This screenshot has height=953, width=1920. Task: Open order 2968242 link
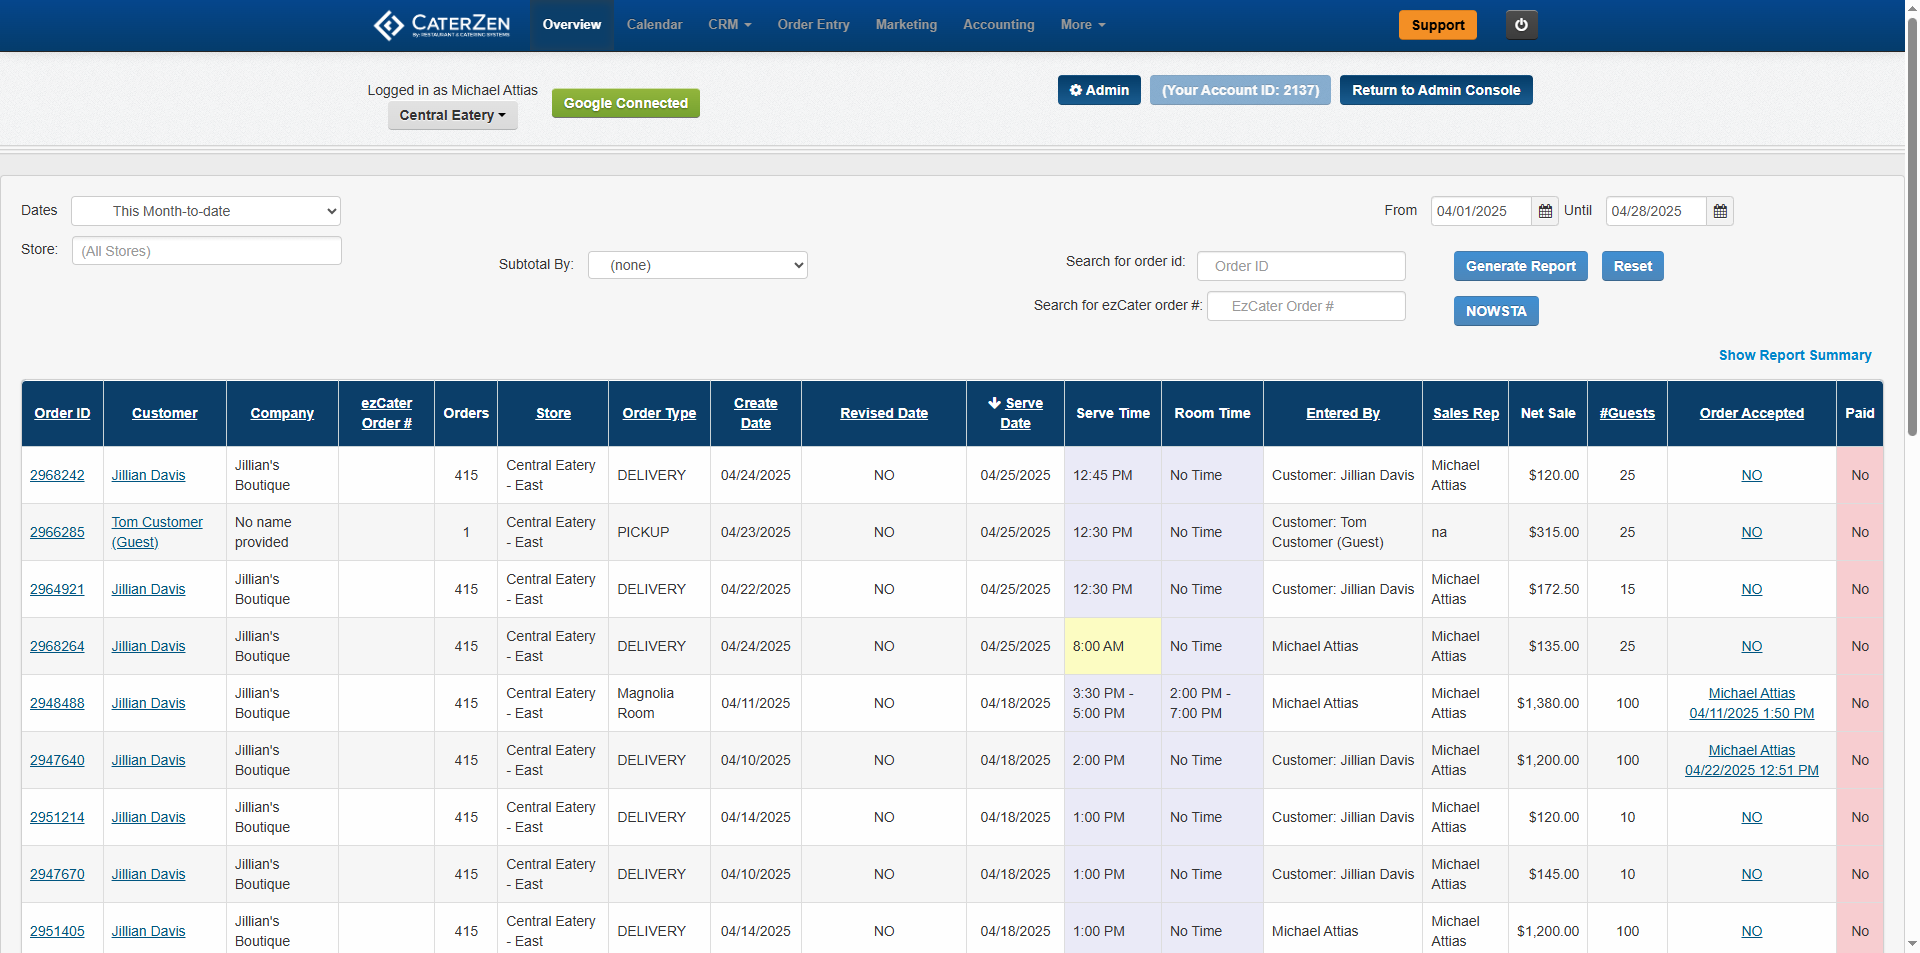tap(57, 475)
